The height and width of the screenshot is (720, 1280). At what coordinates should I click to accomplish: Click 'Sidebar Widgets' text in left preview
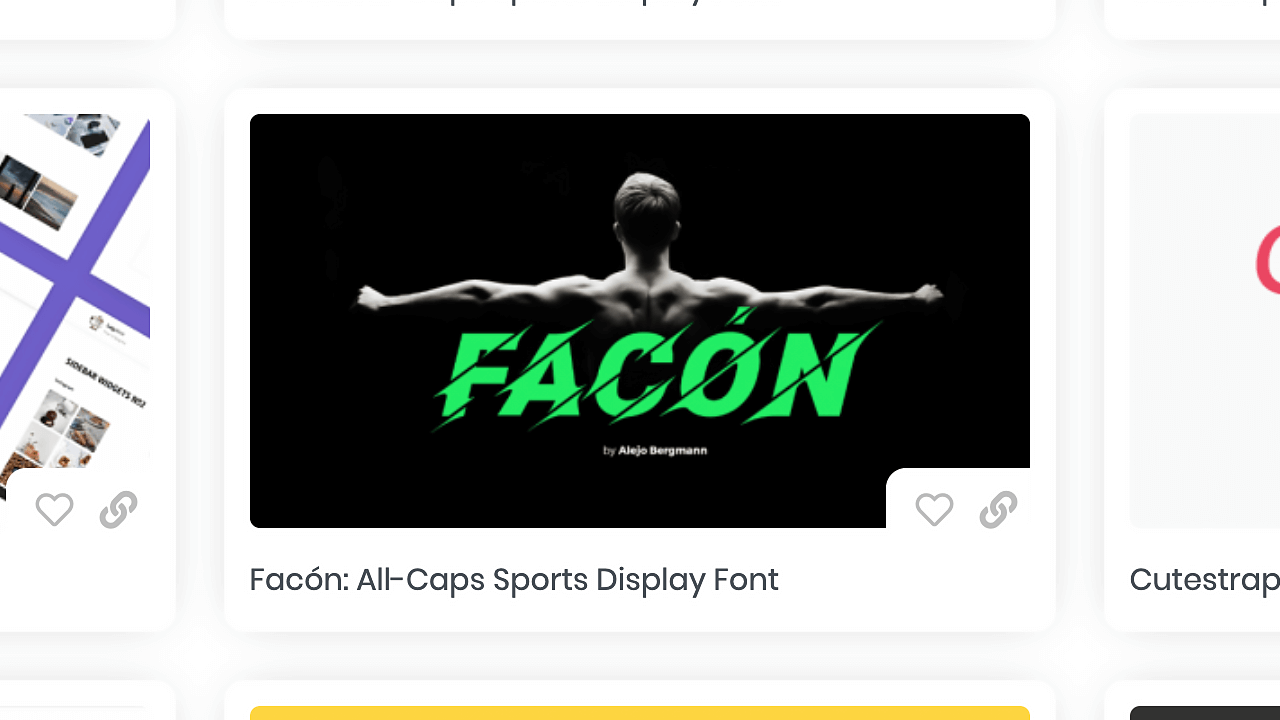(x=106, y=382)
